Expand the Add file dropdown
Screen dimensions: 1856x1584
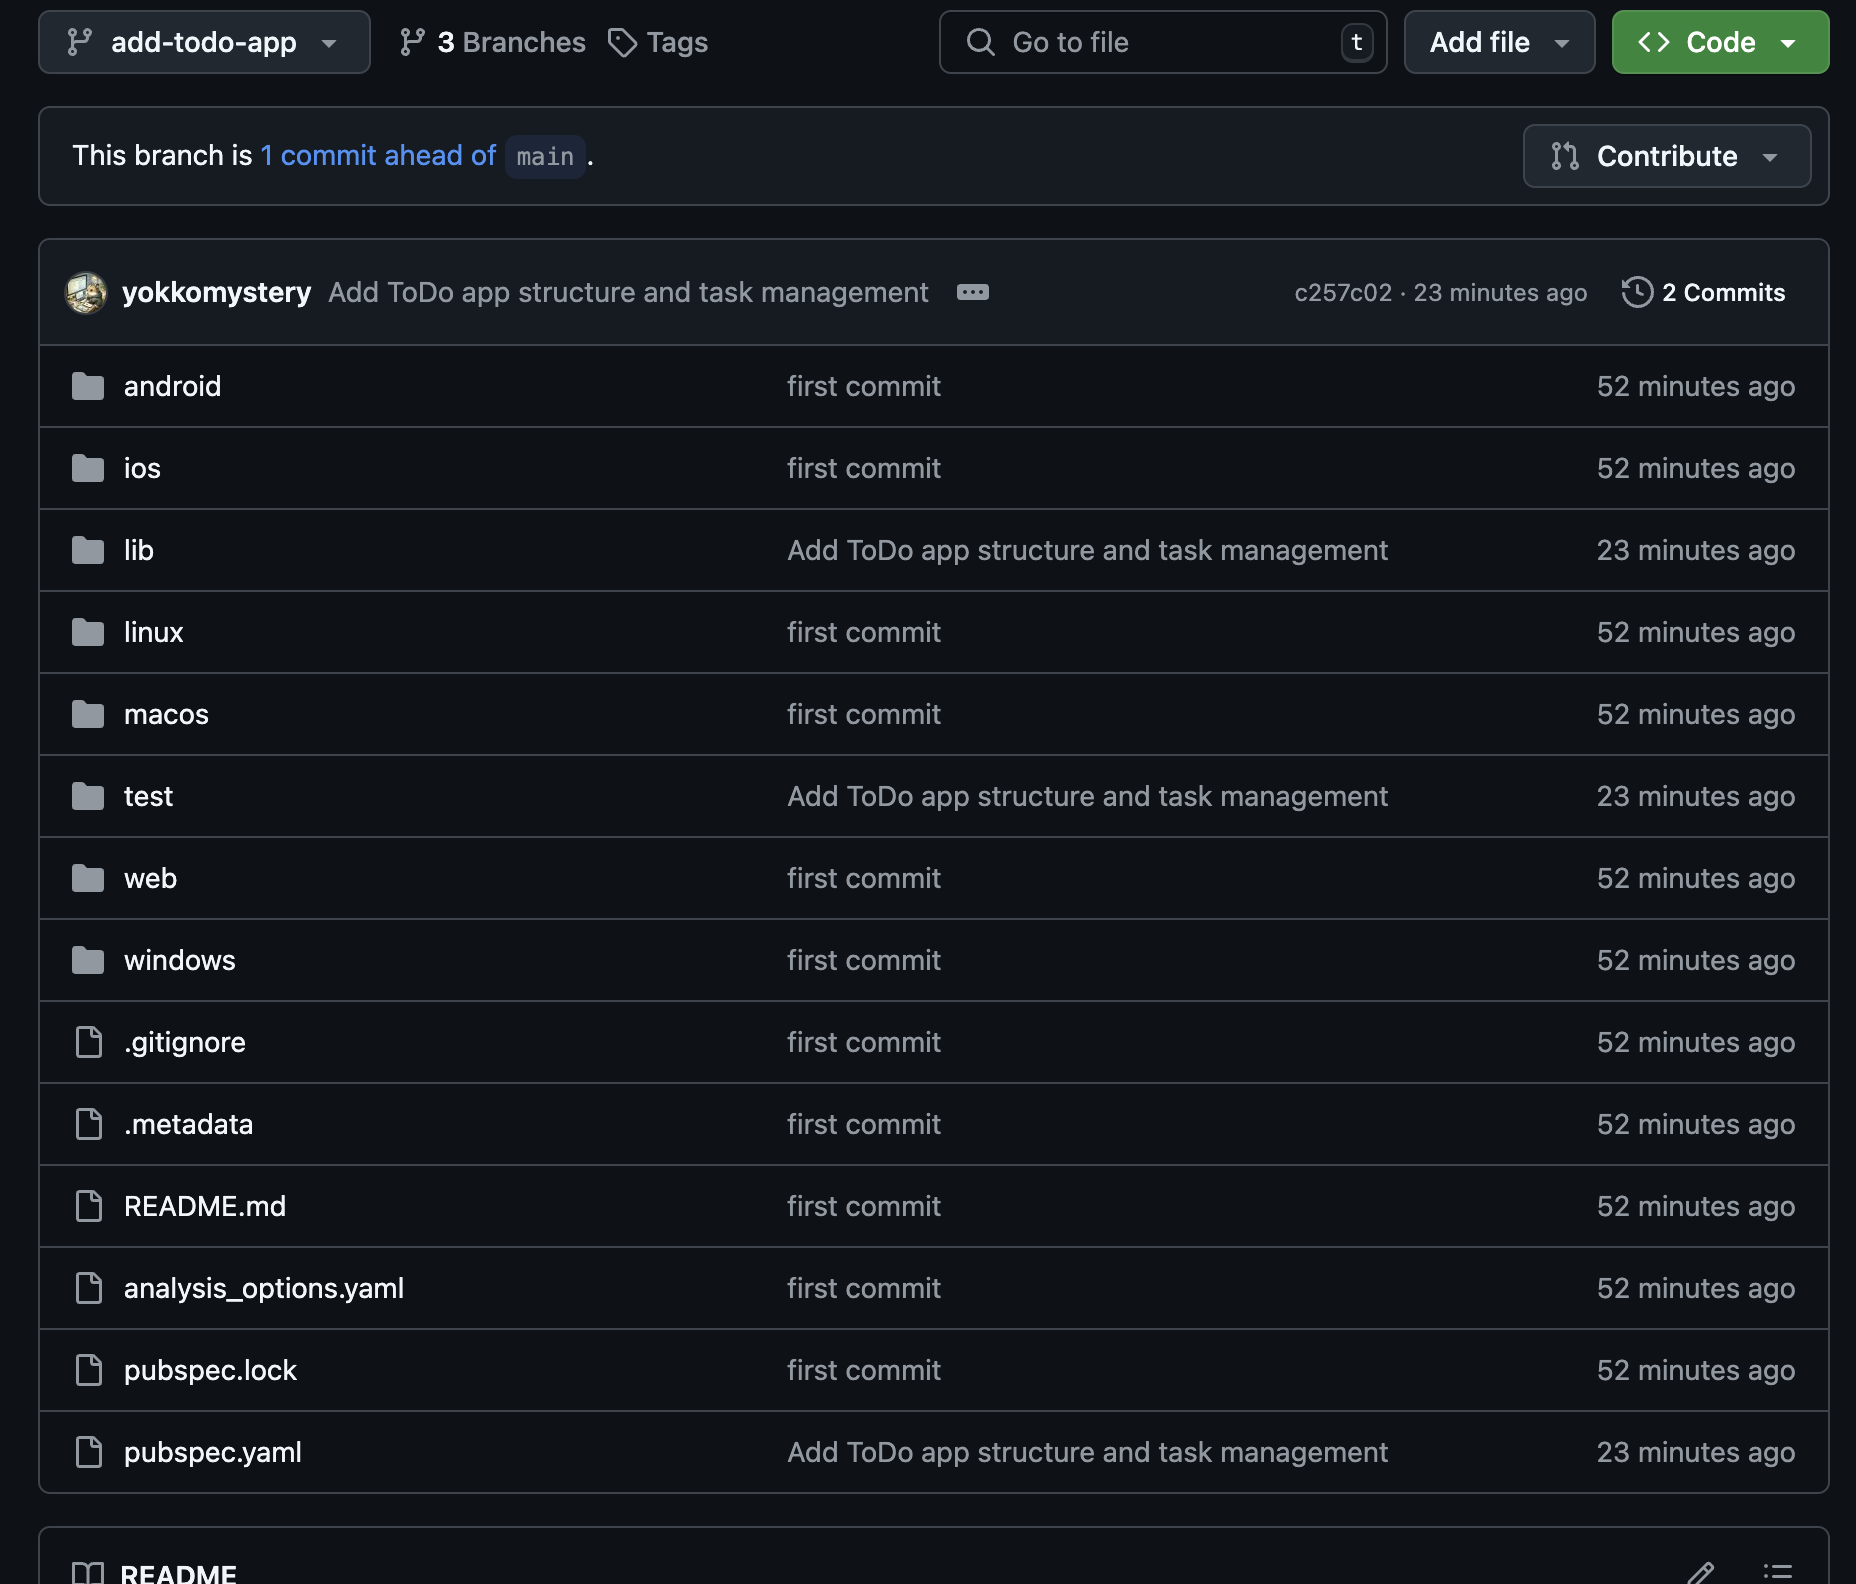coord(1498,42)
